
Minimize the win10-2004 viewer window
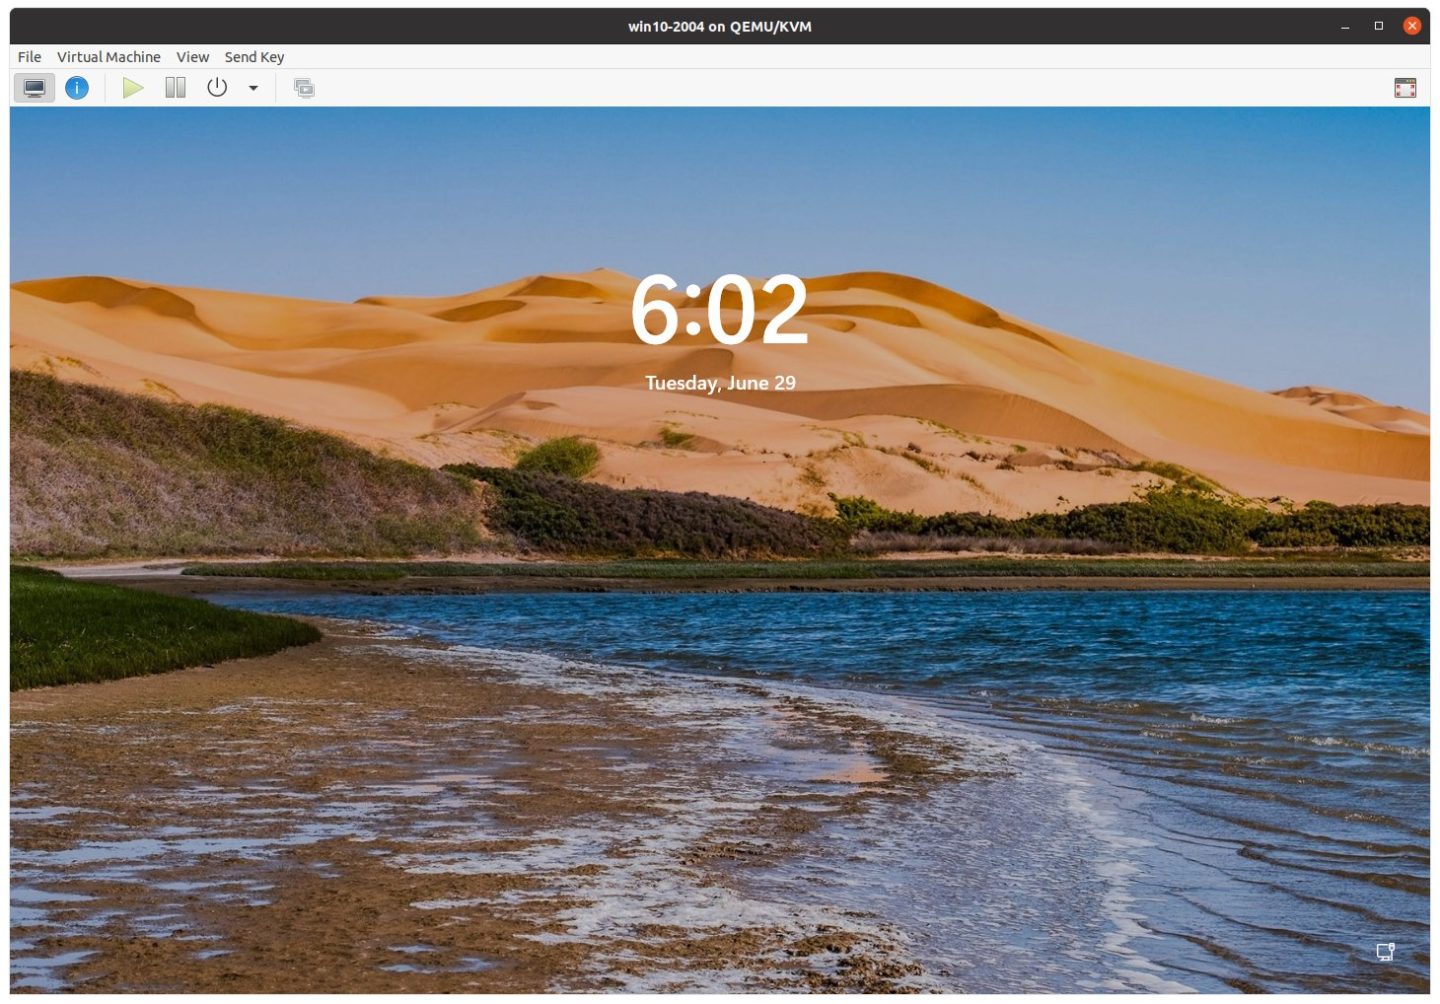(1344, 25)
